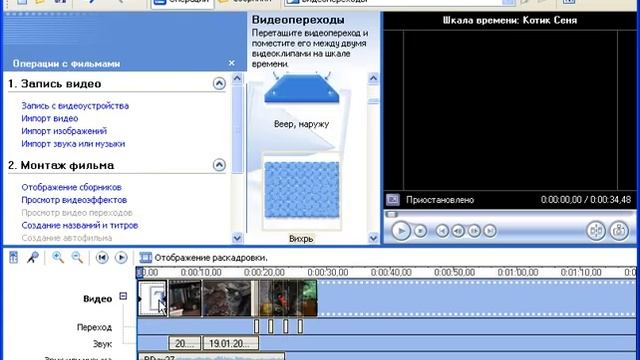Click the transitions list scrollbar thumb

pos(373,100)
